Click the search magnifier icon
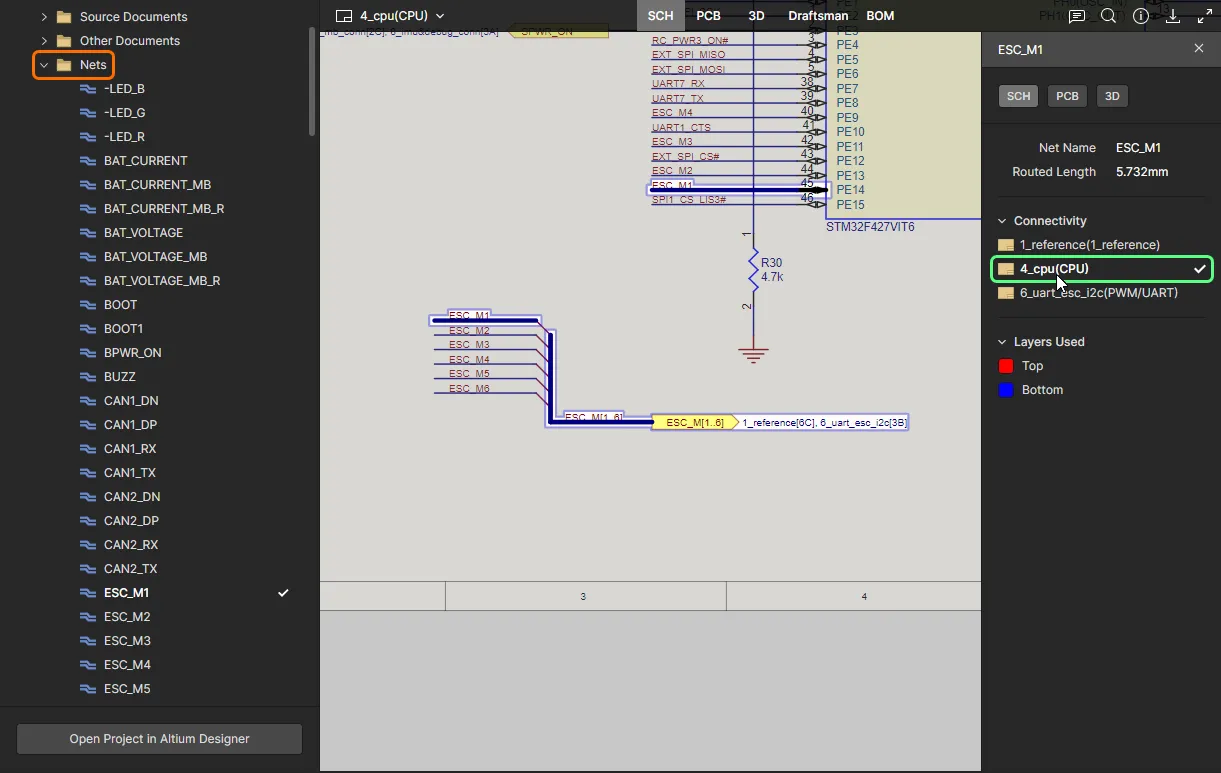The width and height of the screenshot is (1221, 773). [x=1108, y=16]
